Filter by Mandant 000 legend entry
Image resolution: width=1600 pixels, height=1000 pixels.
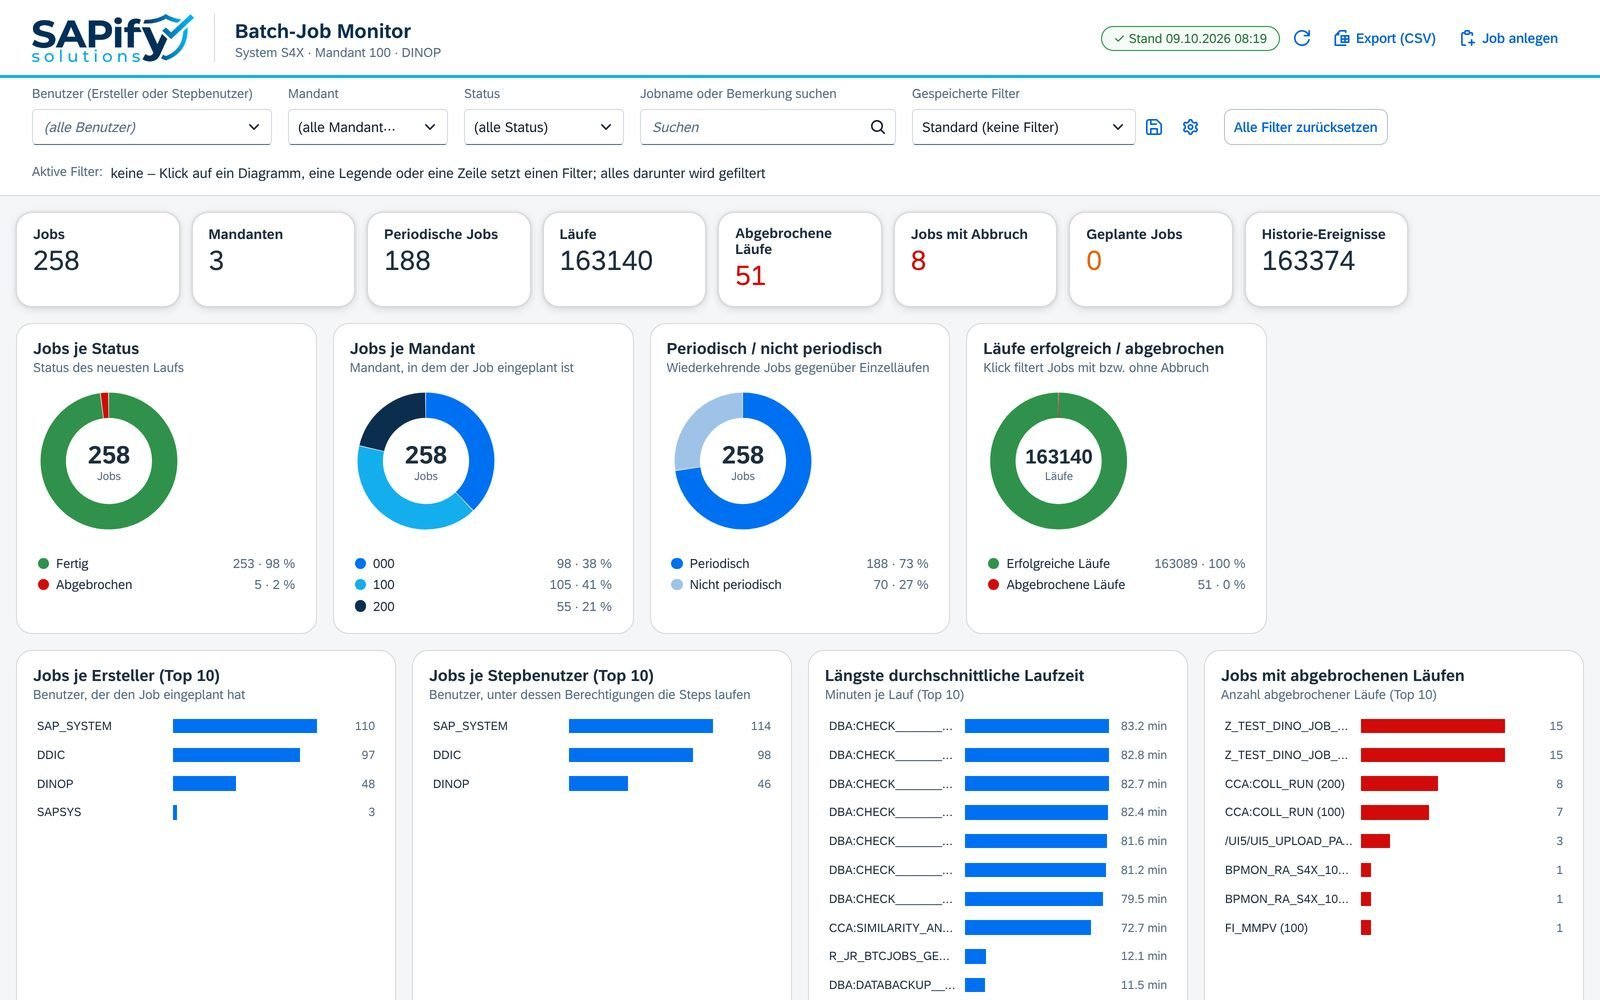(483, 564)
